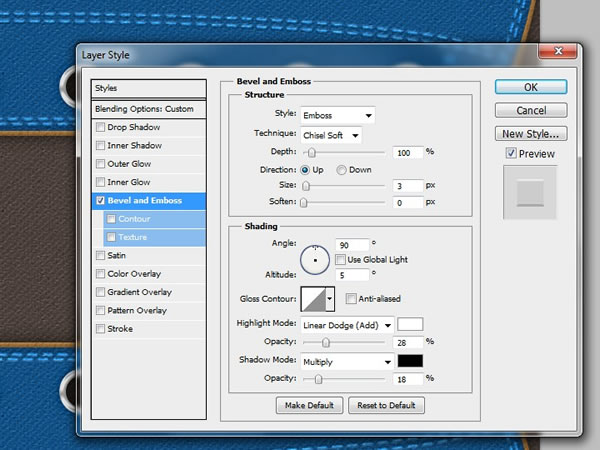Click the Shadow Opacity field showing 18
The image size is (600, 450).
(x=408, y=379)
